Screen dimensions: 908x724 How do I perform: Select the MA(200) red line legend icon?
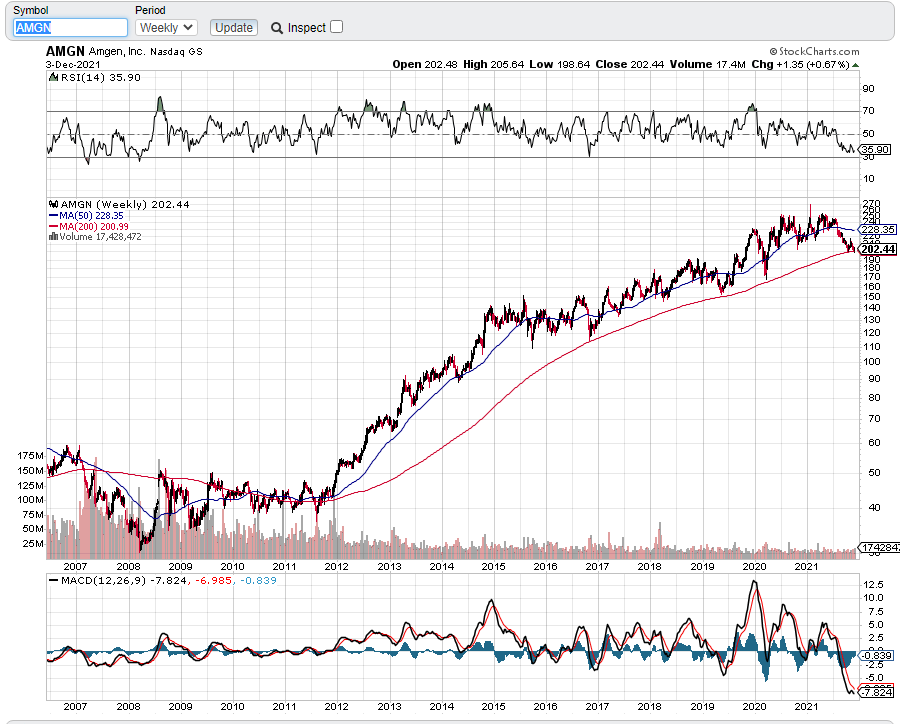coord(53,225)
